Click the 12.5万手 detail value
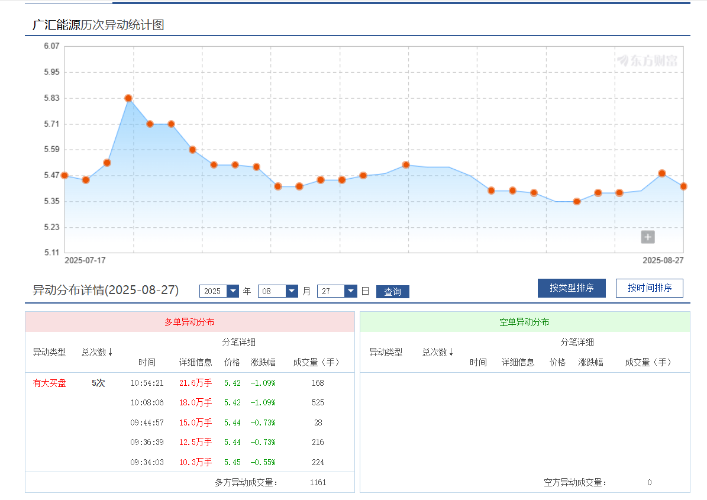 point(195,442)
